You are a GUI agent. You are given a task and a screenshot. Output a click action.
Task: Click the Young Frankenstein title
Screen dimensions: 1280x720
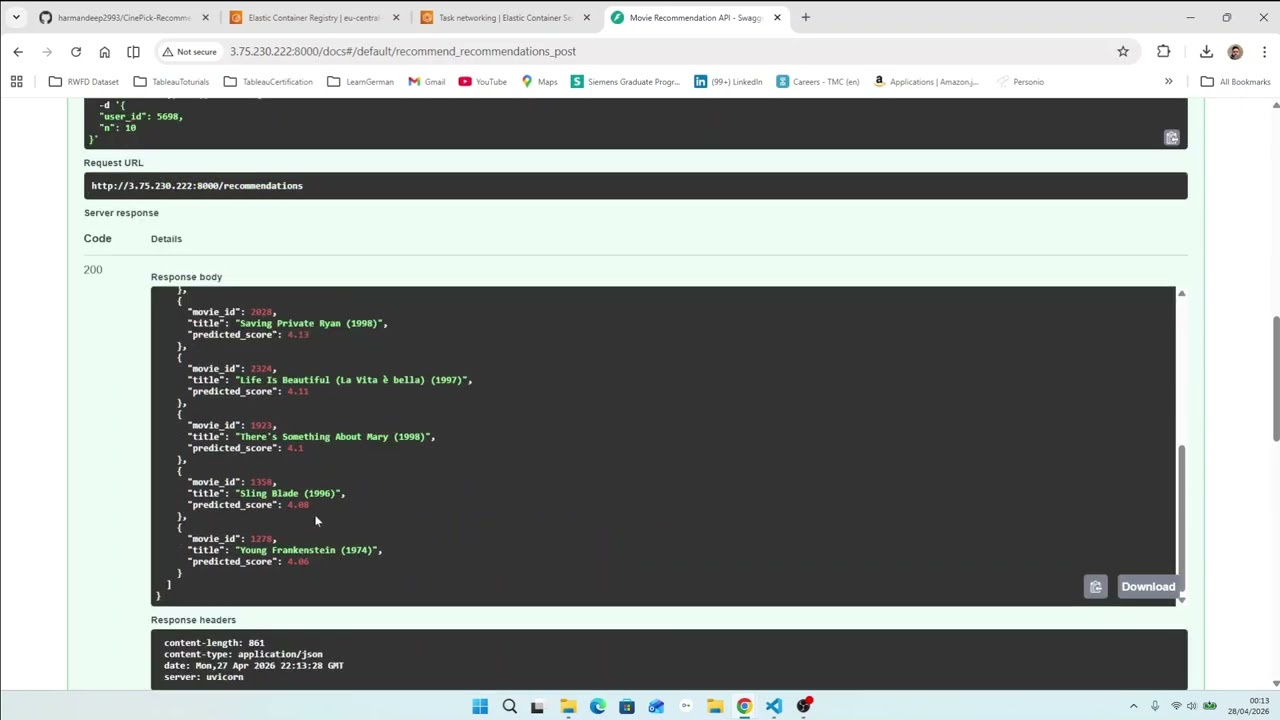[x=309, y=550]
